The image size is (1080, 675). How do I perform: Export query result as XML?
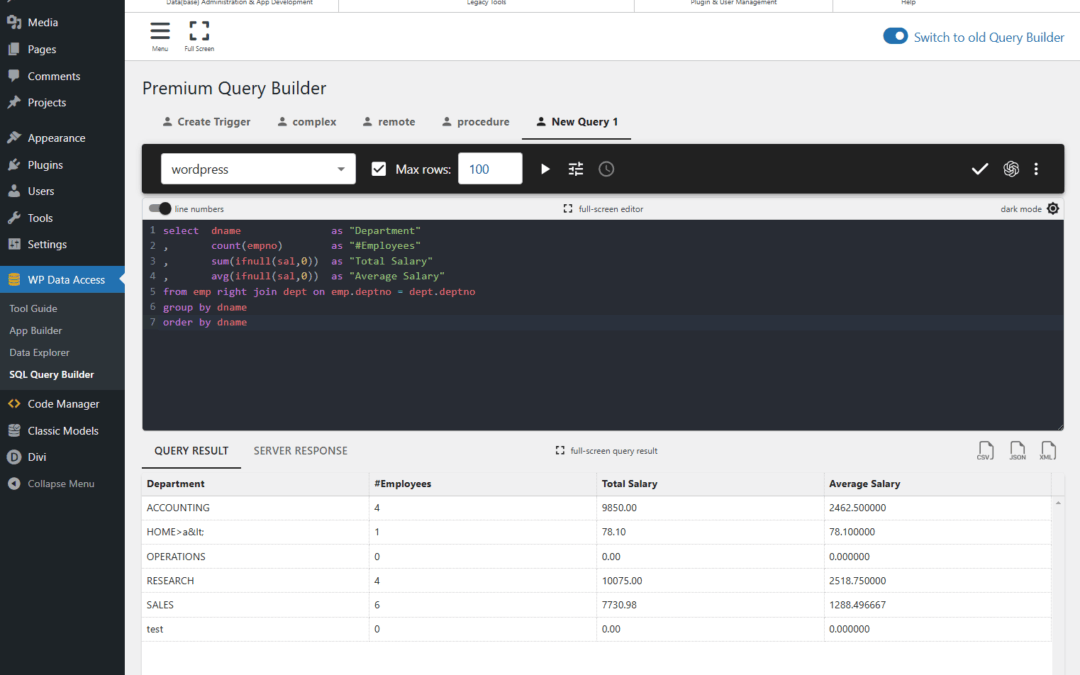(x=1048, y=450)
